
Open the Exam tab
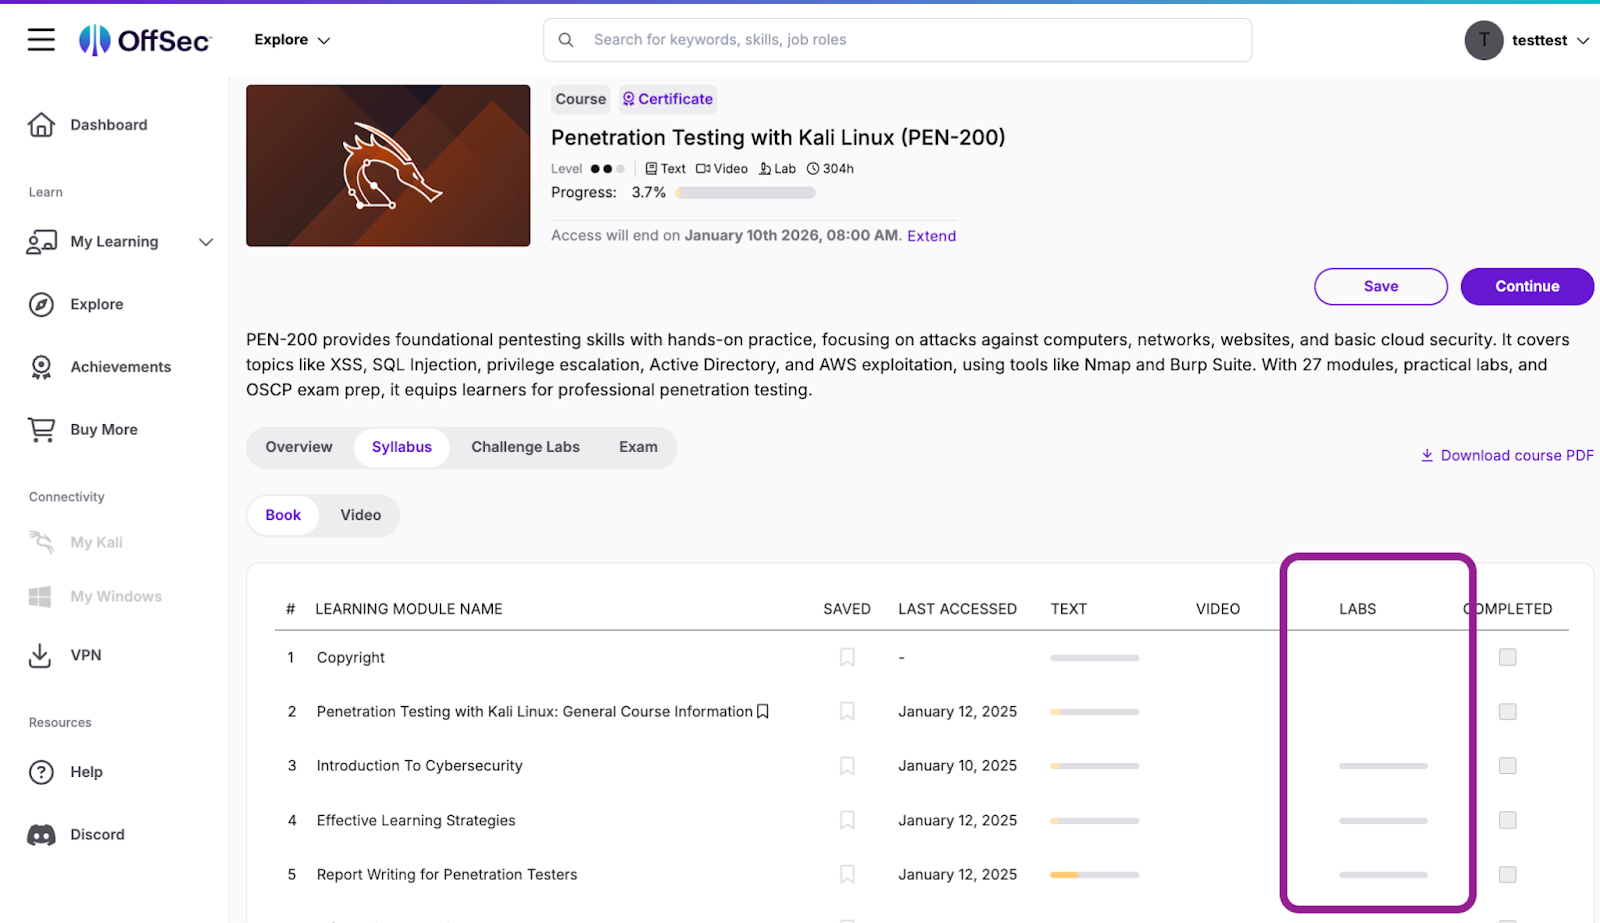638,447
